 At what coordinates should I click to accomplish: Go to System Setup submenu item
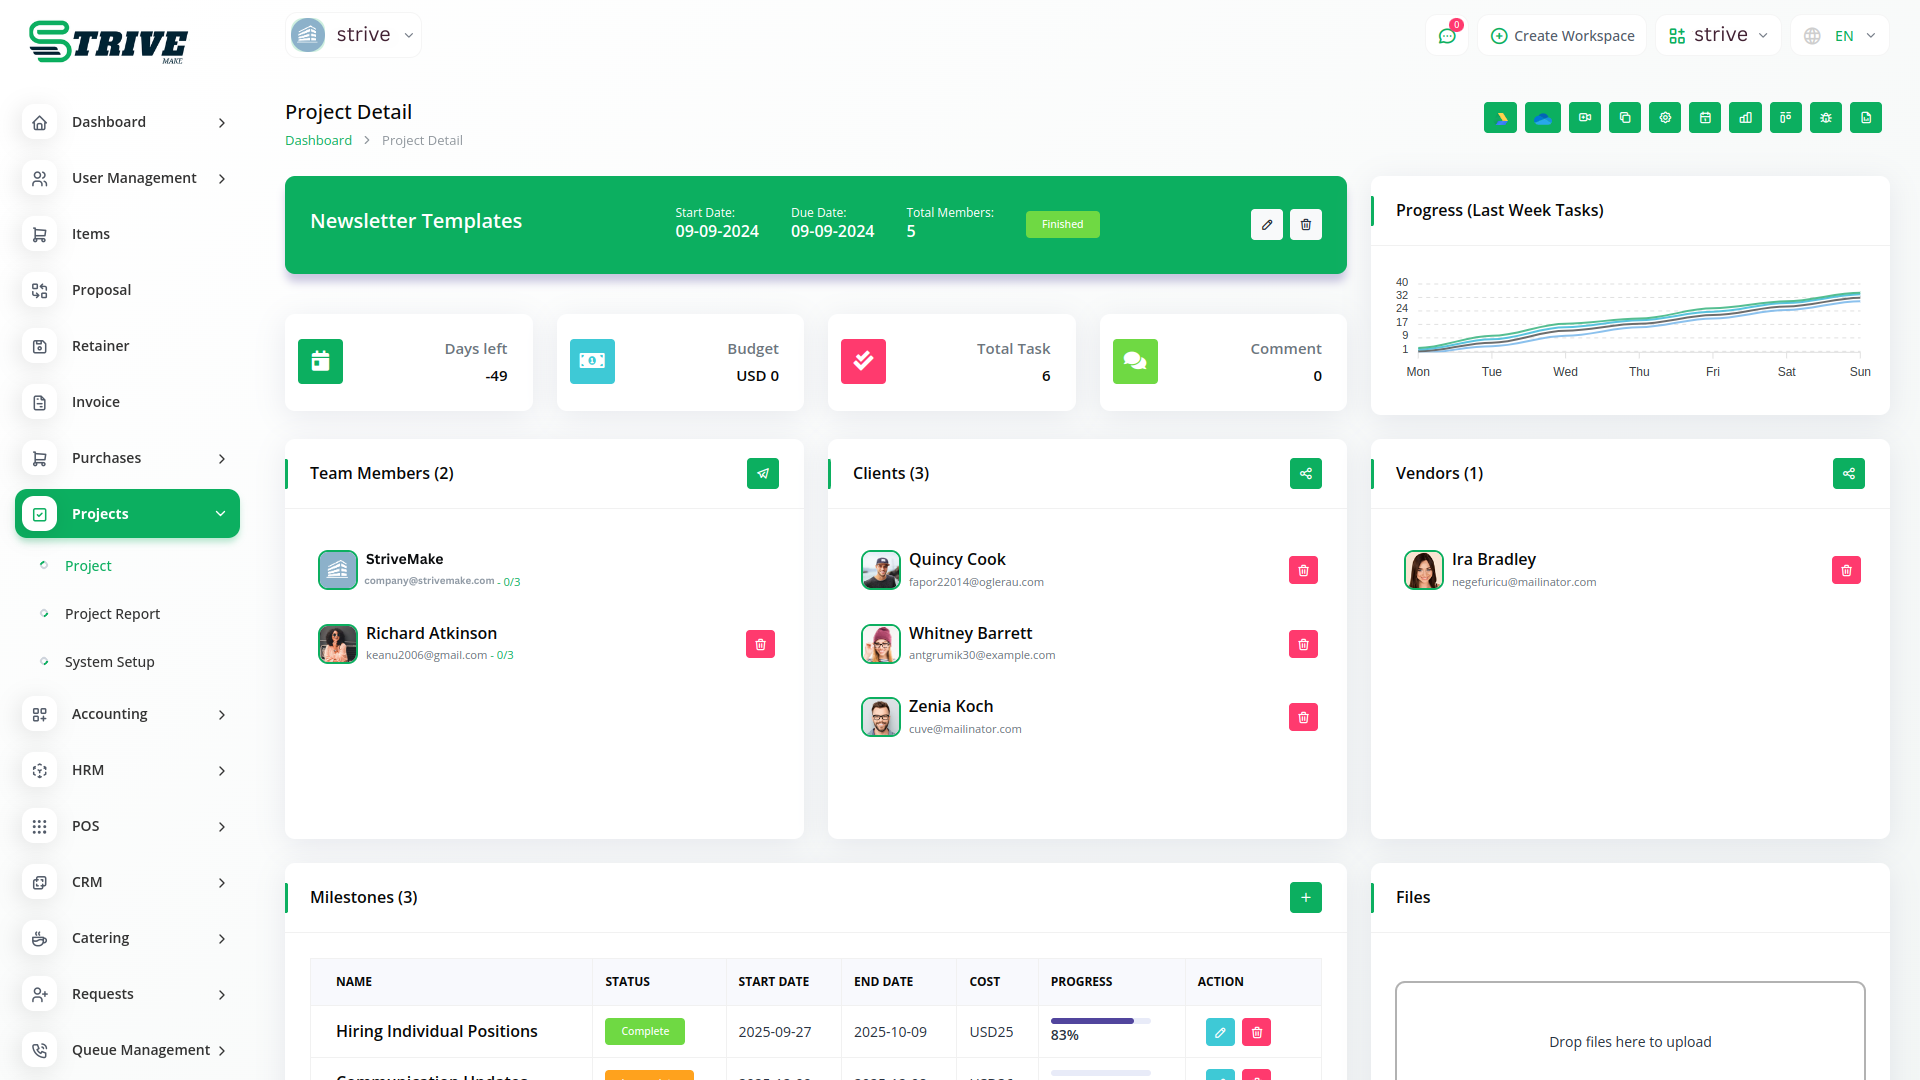109,662
